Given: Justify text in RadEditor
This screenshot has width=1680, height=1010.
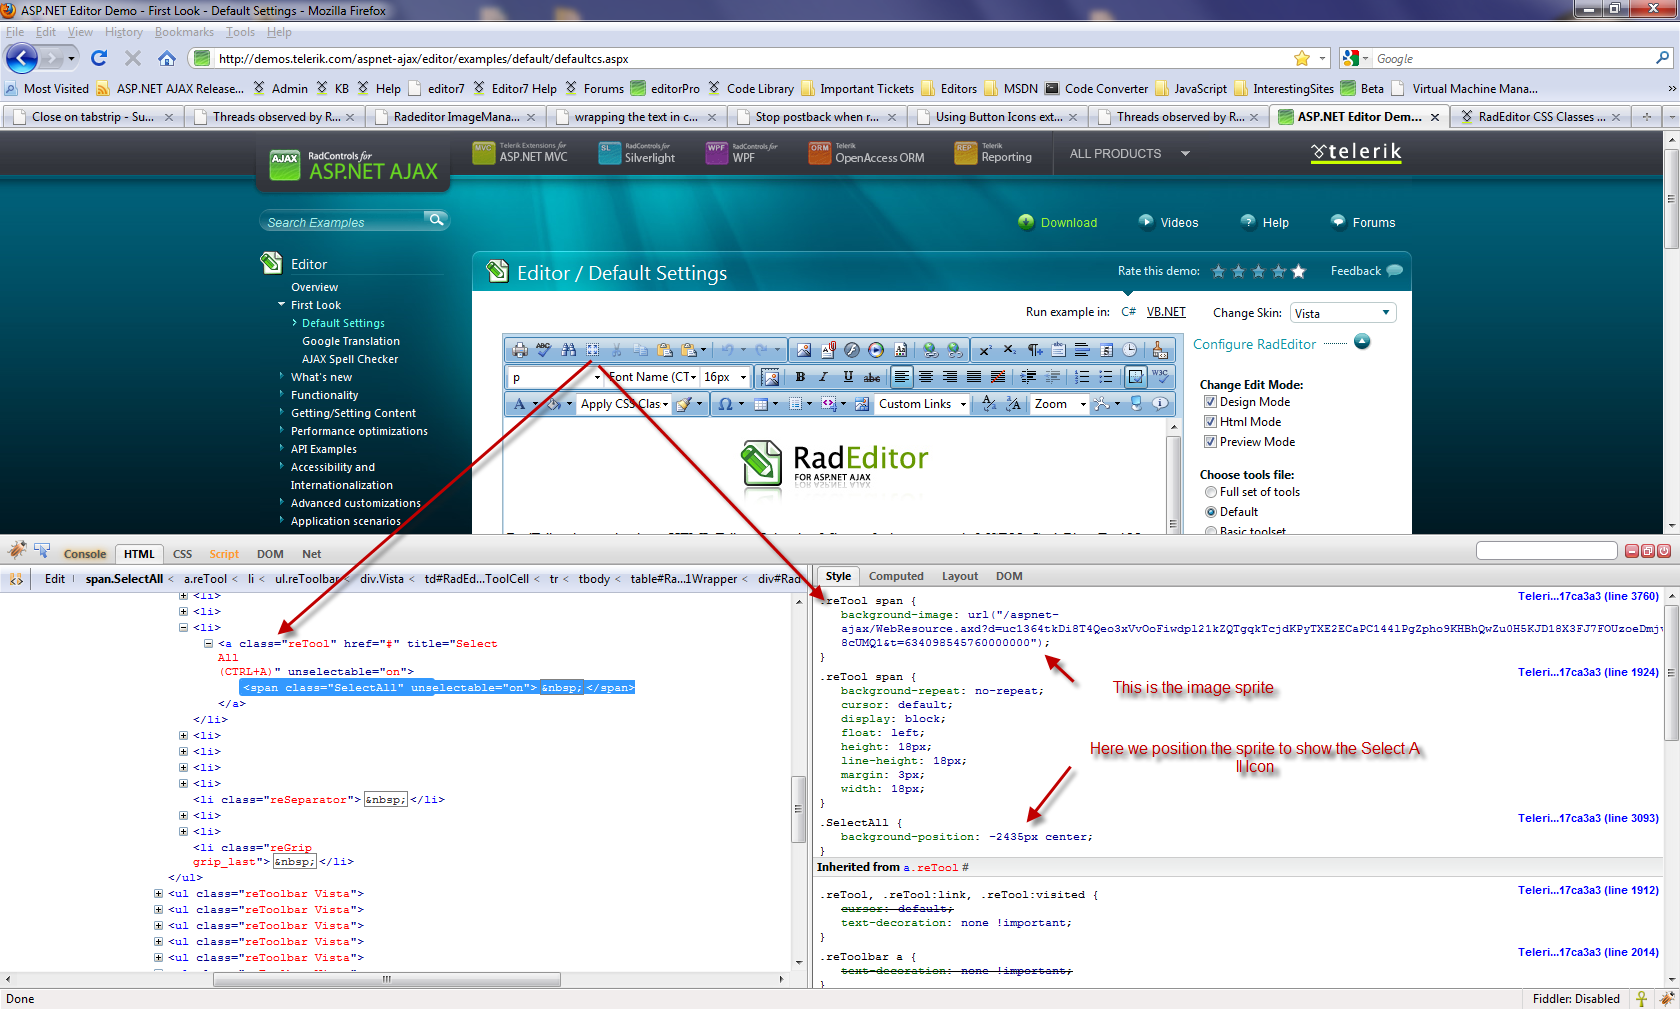Looking at the screenshot, I should 974,377.
